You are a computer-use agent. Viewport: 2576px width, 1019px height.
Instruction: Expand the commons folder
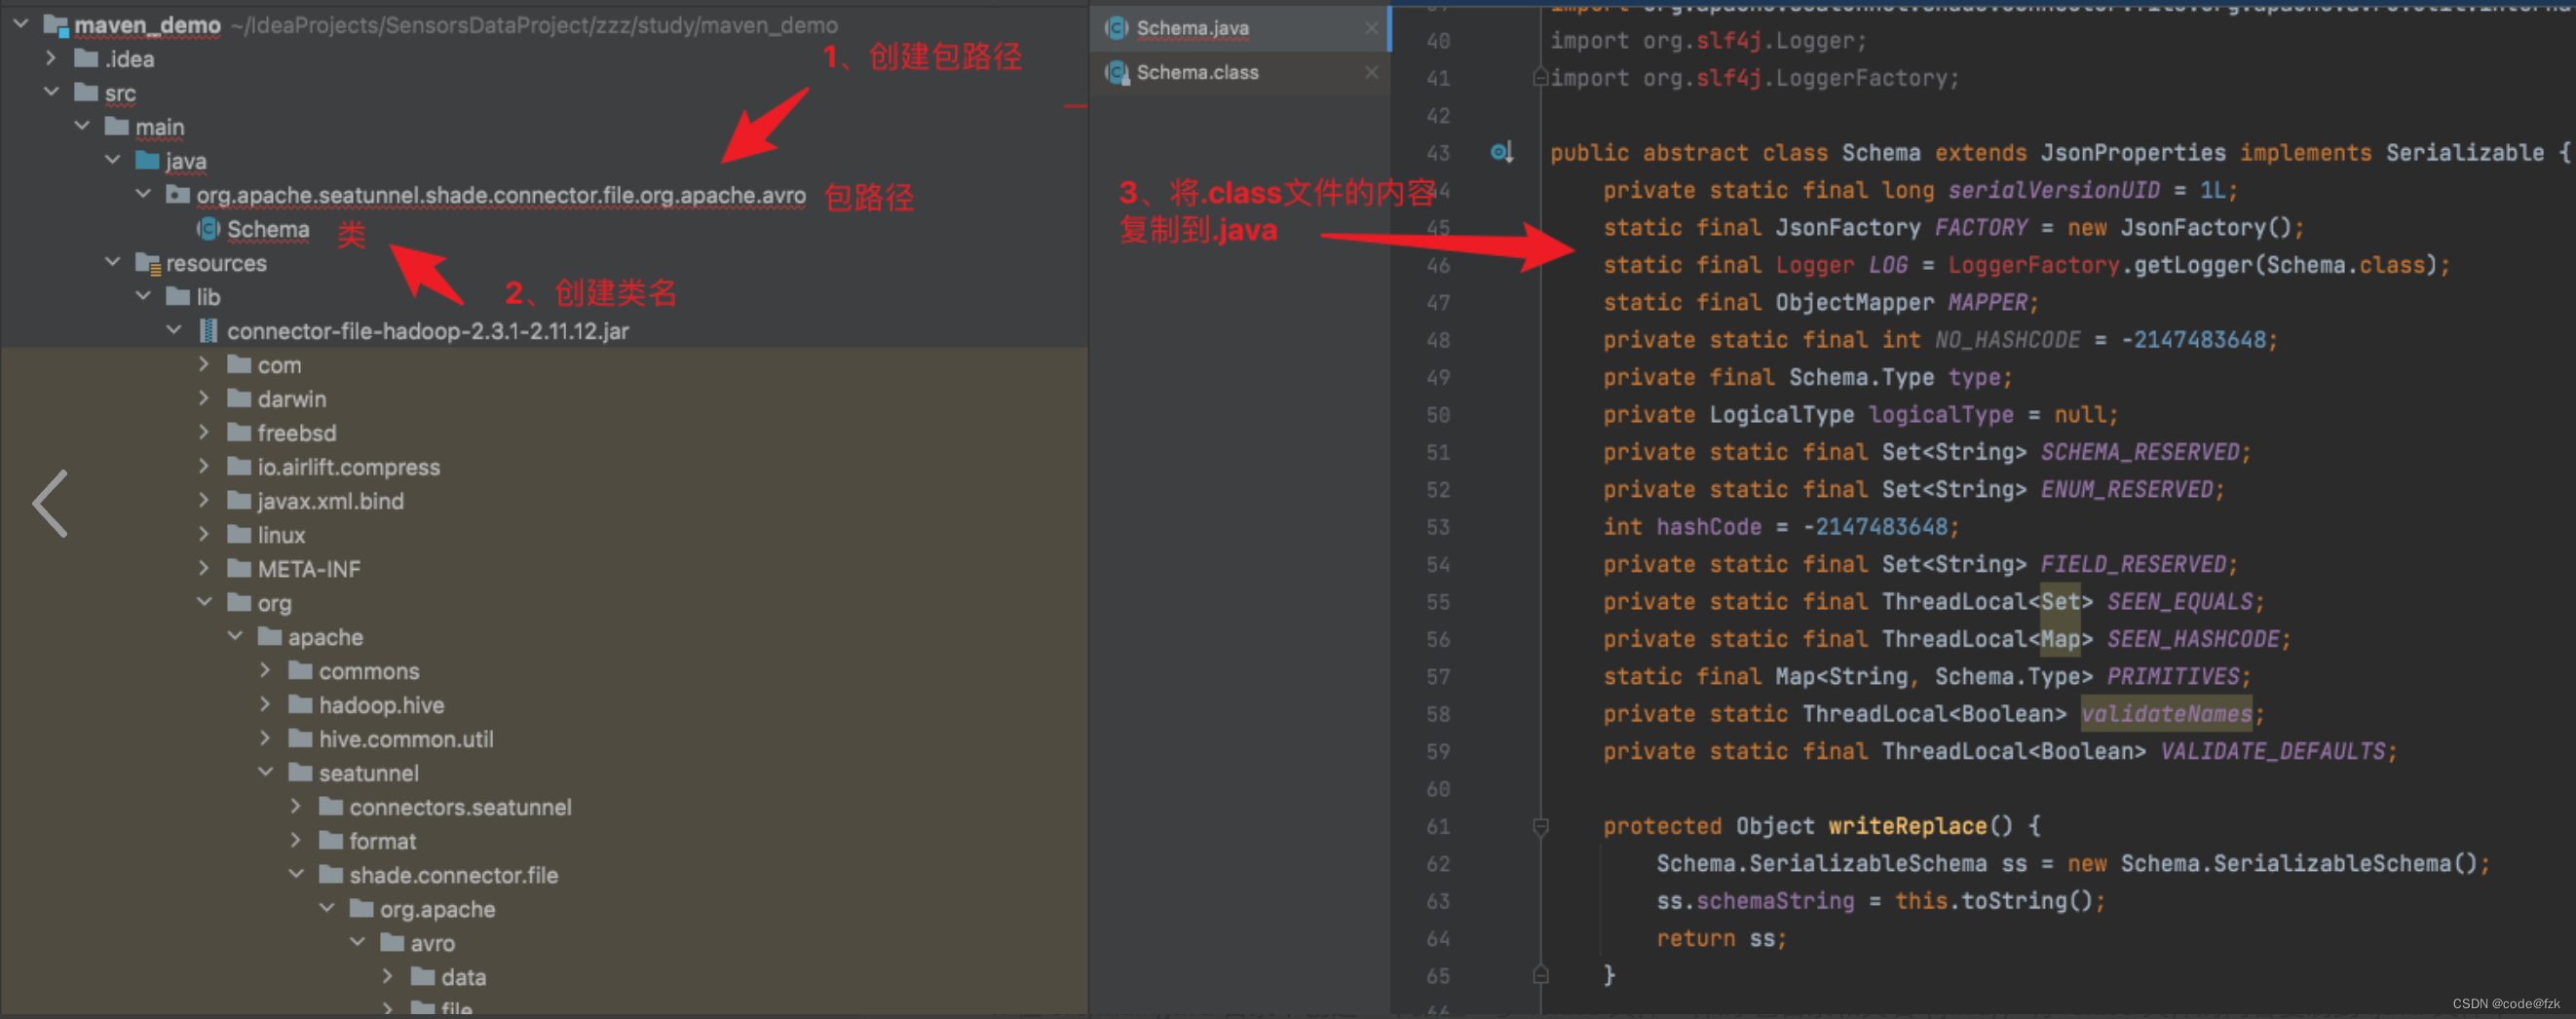tap(266, 670)
